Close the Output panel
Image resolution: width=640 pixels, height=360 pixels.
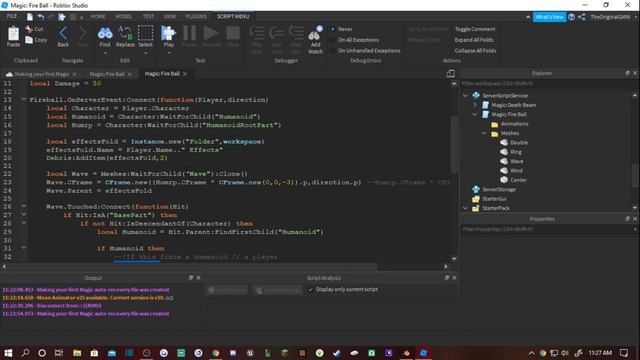click(x=198, y=278)
